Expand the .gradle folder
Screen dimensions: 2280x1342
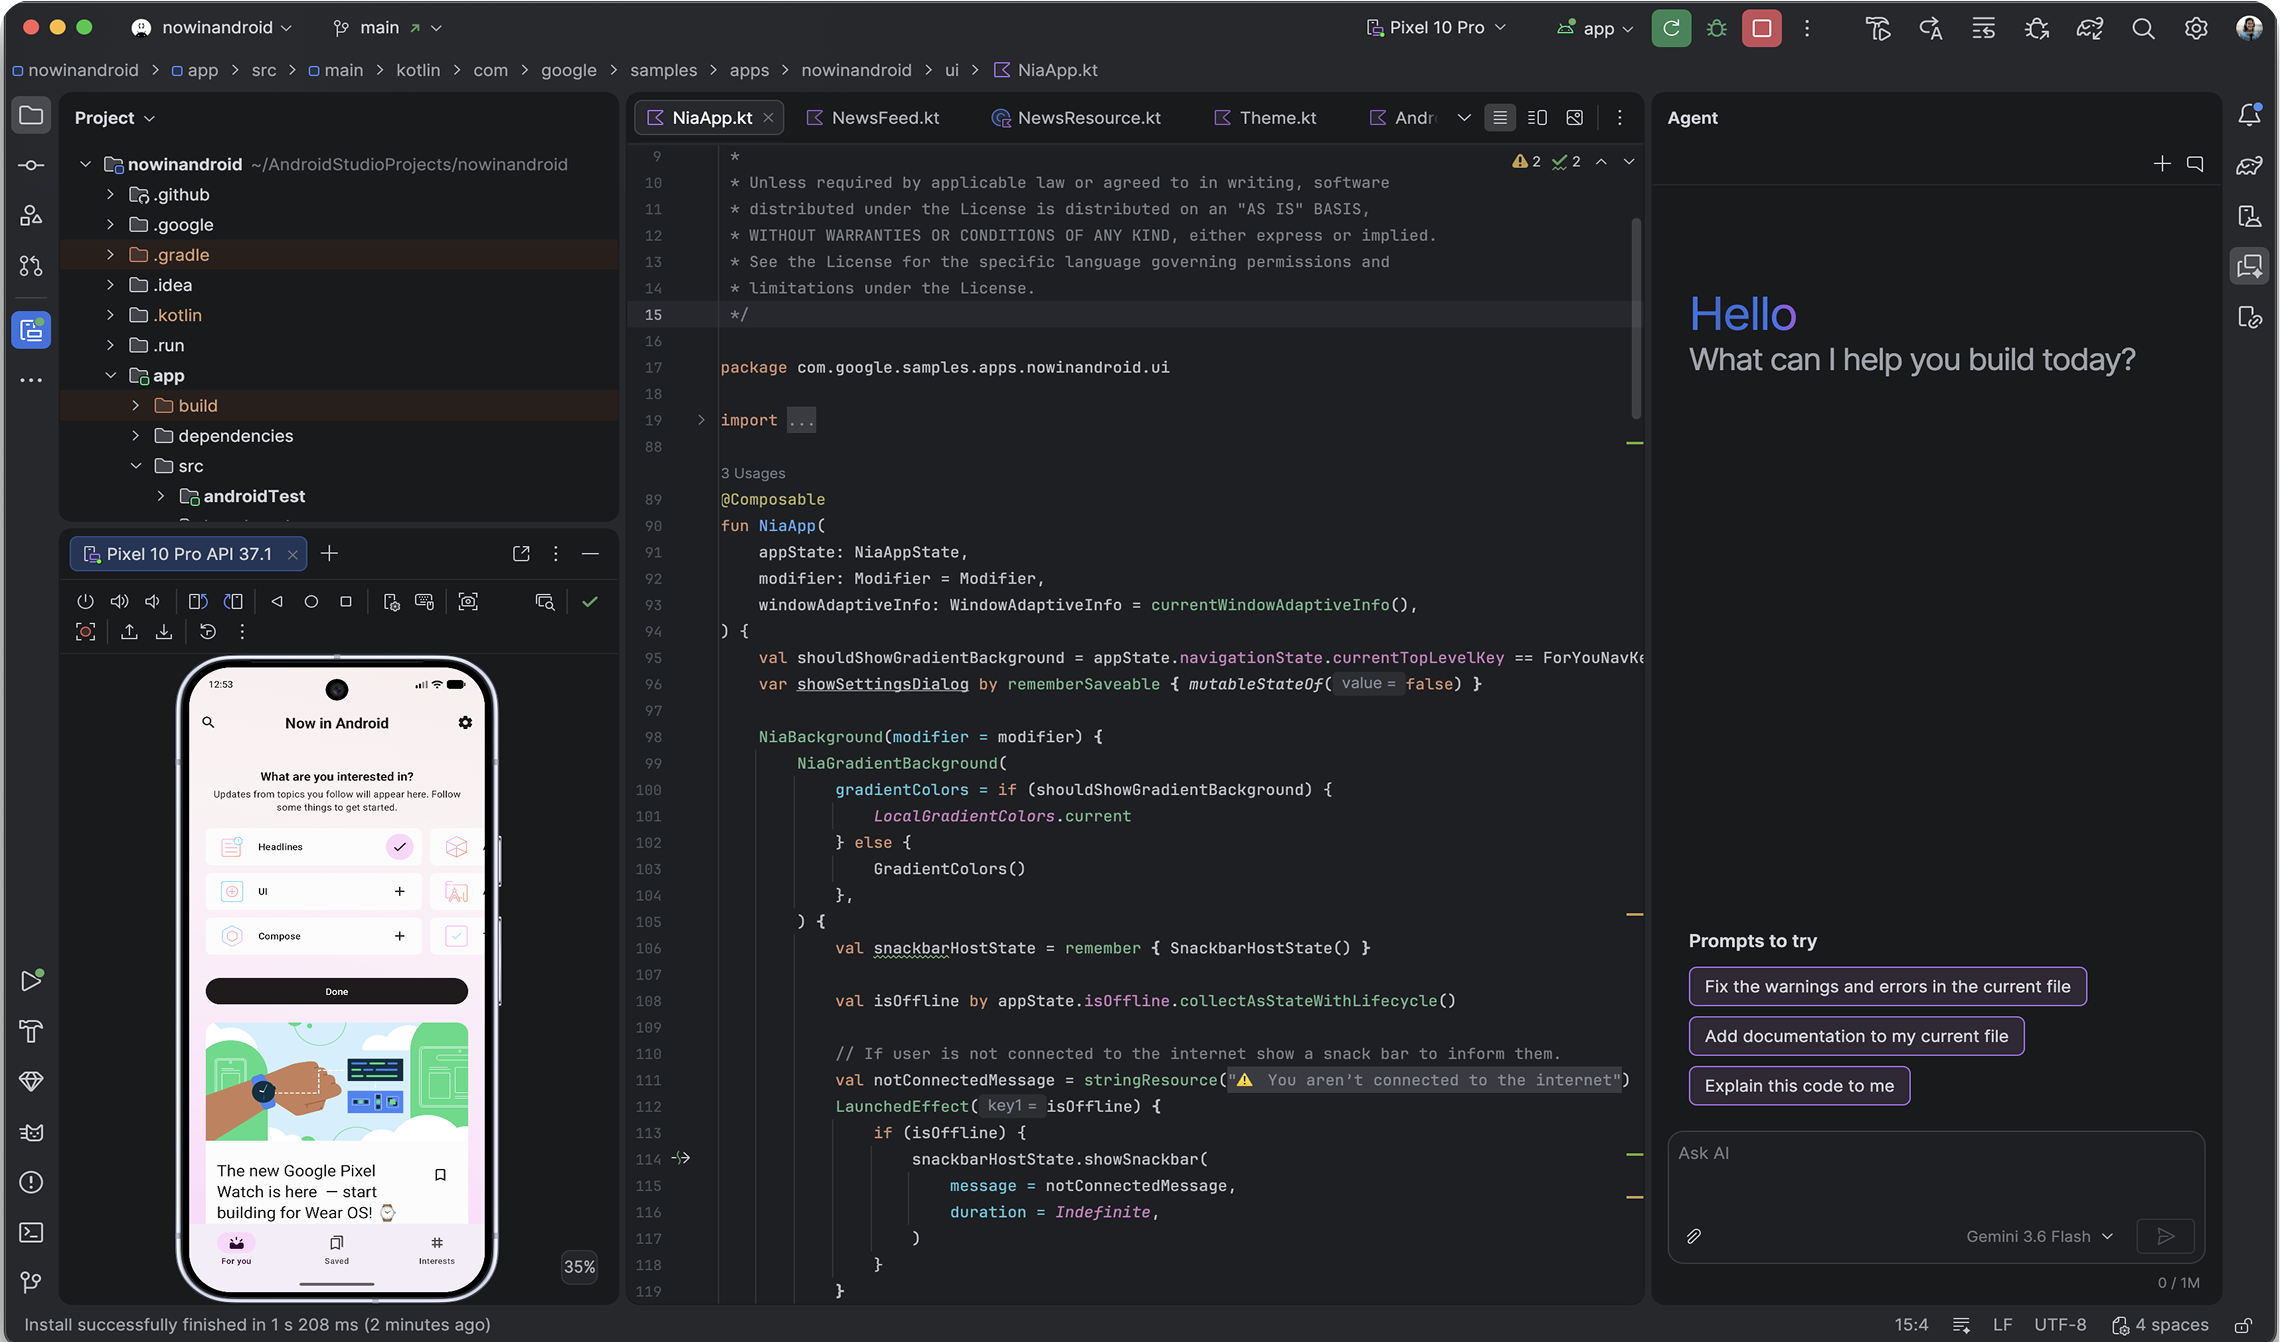[111, 254]
